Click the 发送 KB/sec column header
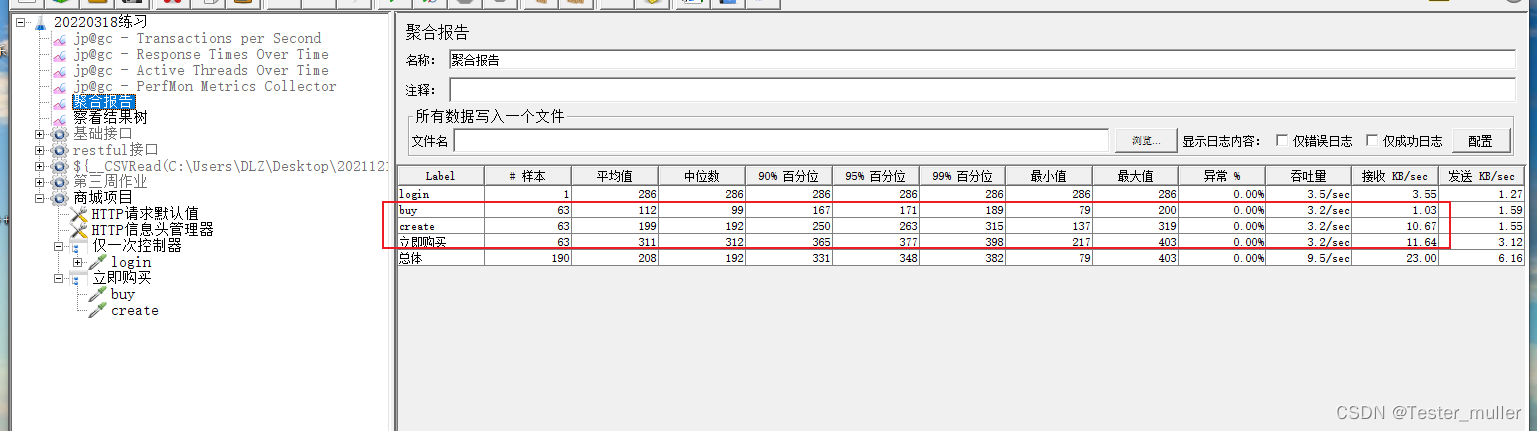The height and width of the screenshot is (431, 1537). 1482,176
